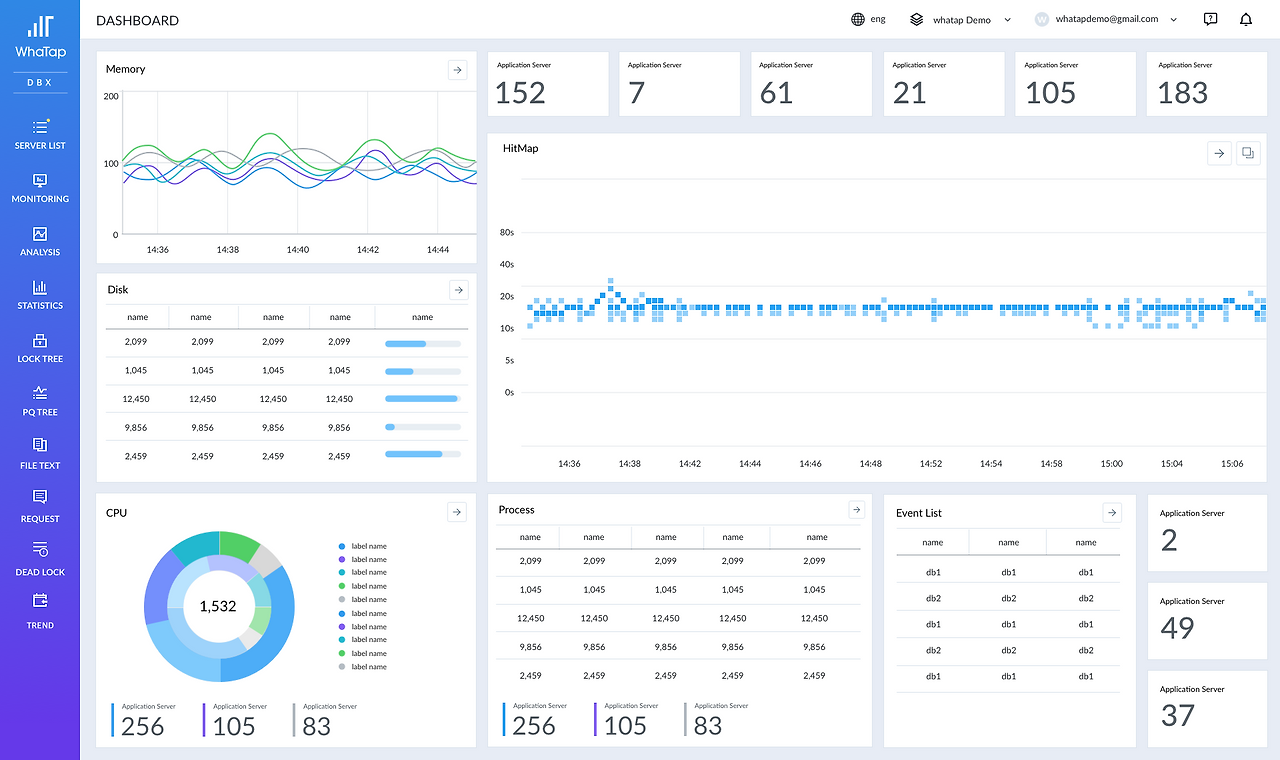Open the Event List detail arrow
Screen dimensions: 1280x760
(1111, 512)
